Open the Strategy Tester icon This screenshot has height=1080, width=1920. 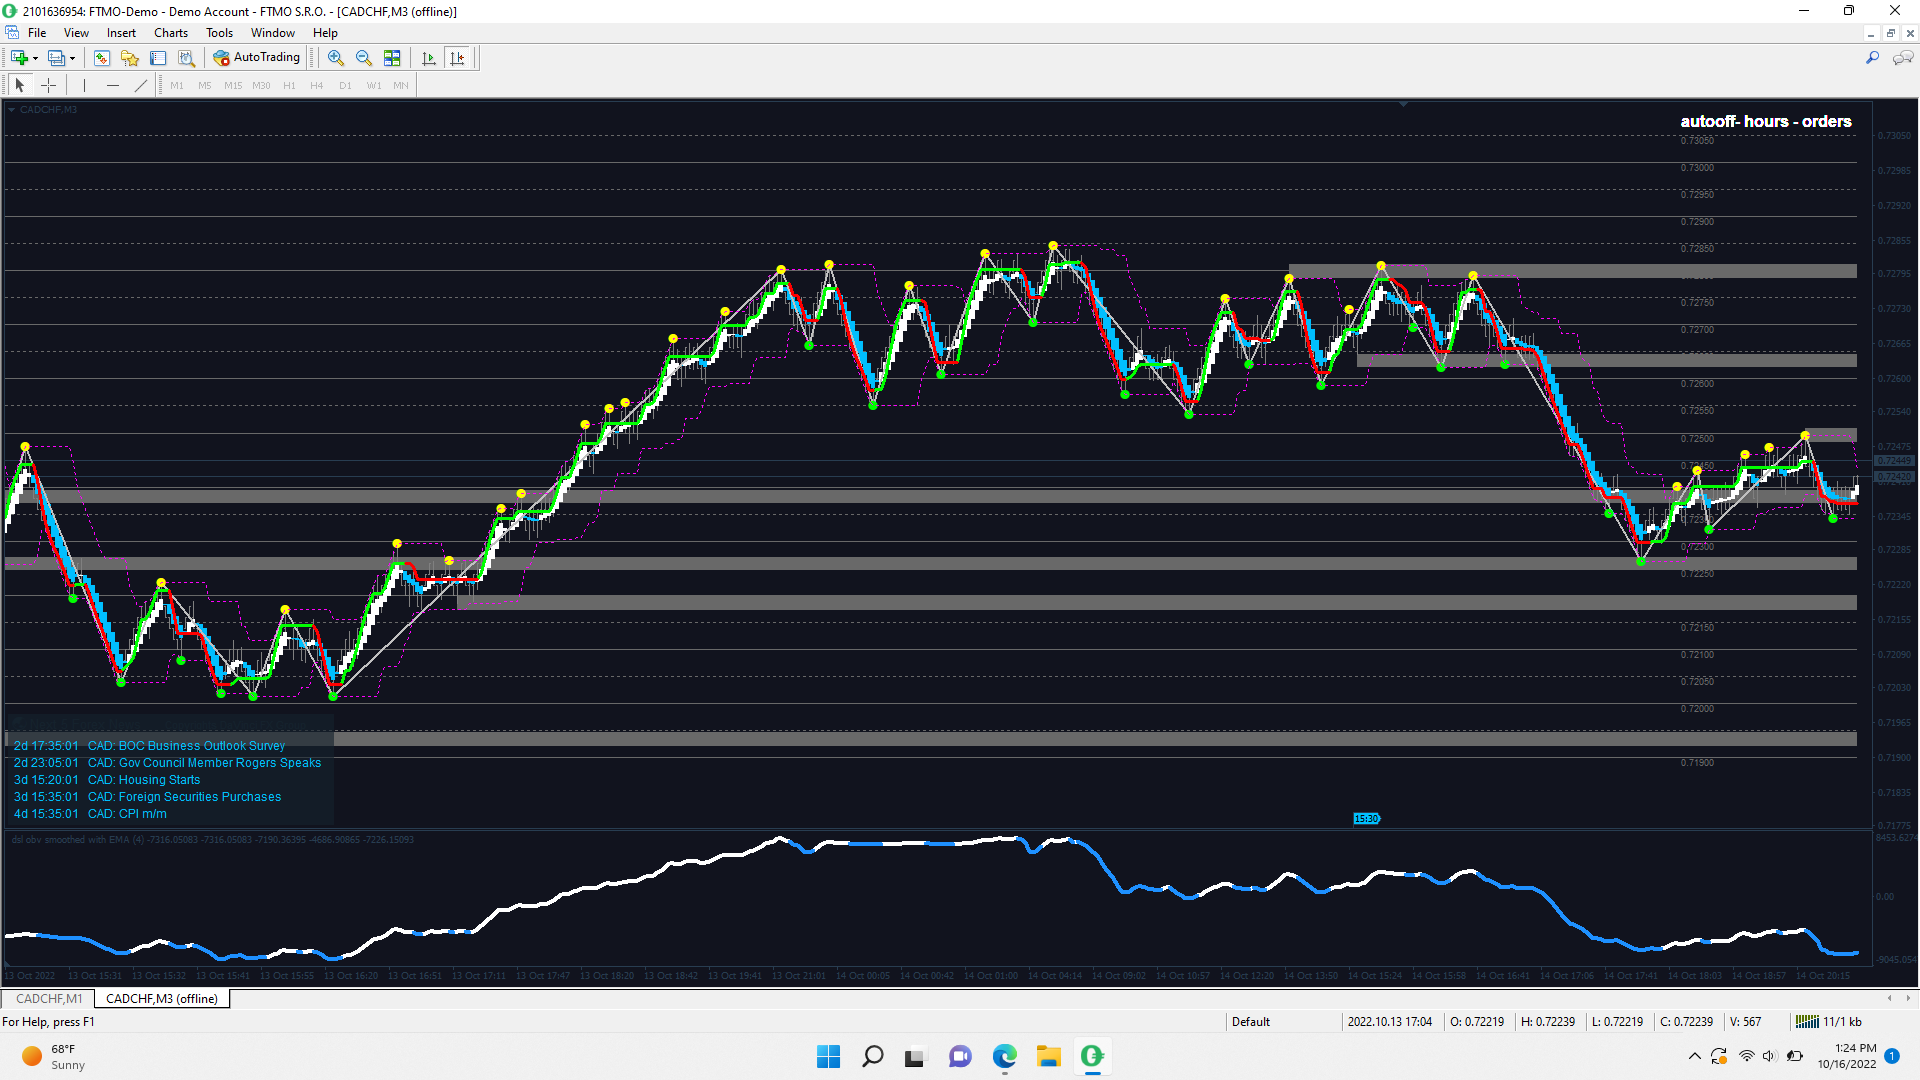pos(186,58)
